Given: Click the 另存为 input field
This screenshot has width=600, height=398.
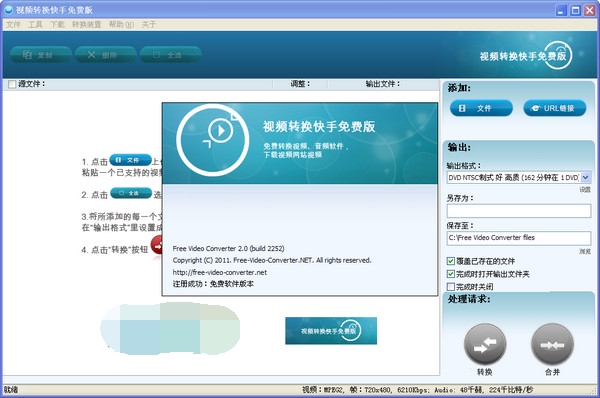Looking at the screenshot, I should 518,211.
